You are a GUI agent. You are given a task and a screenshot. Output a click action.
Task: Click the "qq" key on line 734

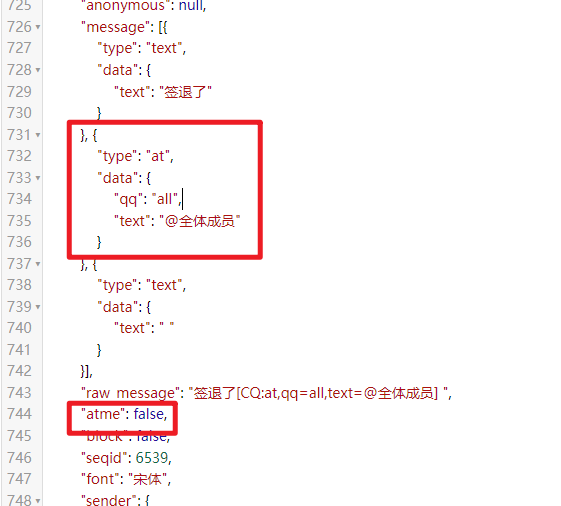(x=128, y=199)
